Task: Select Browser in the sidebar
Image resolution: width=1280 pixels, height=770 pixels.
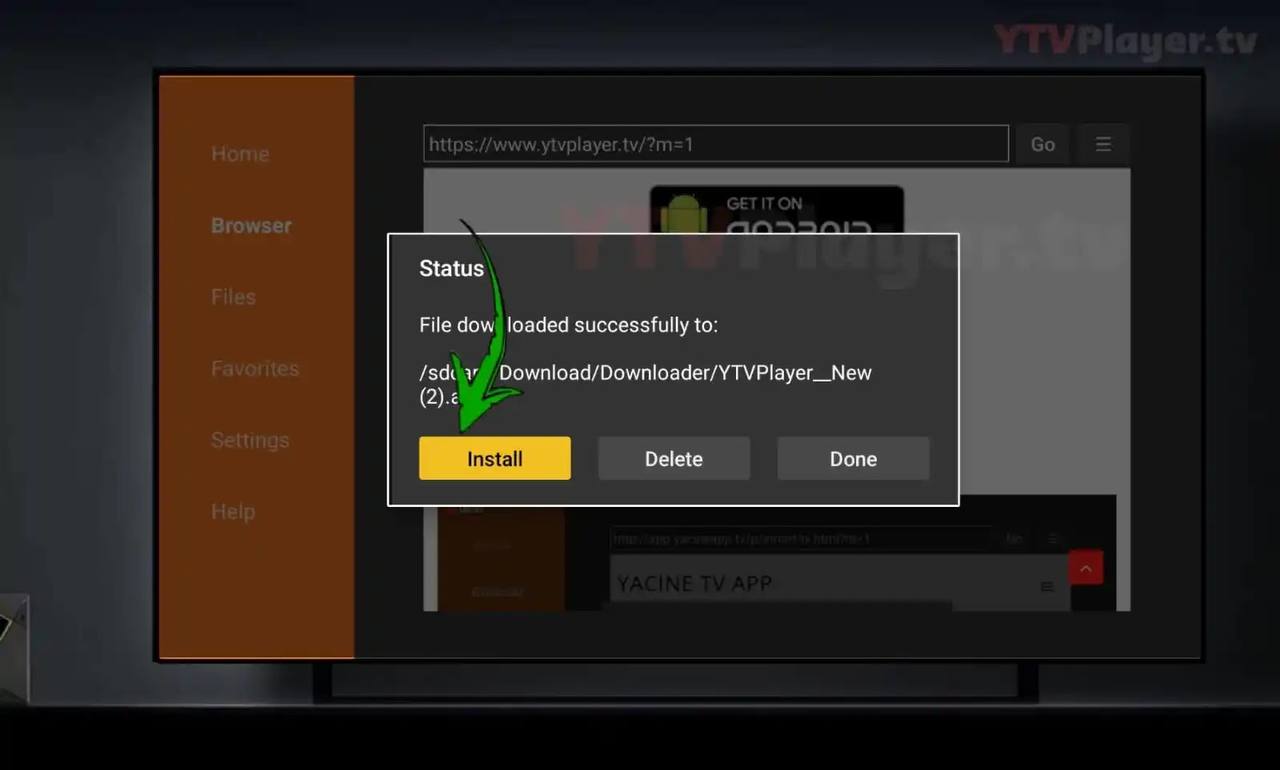Action: 251,226
